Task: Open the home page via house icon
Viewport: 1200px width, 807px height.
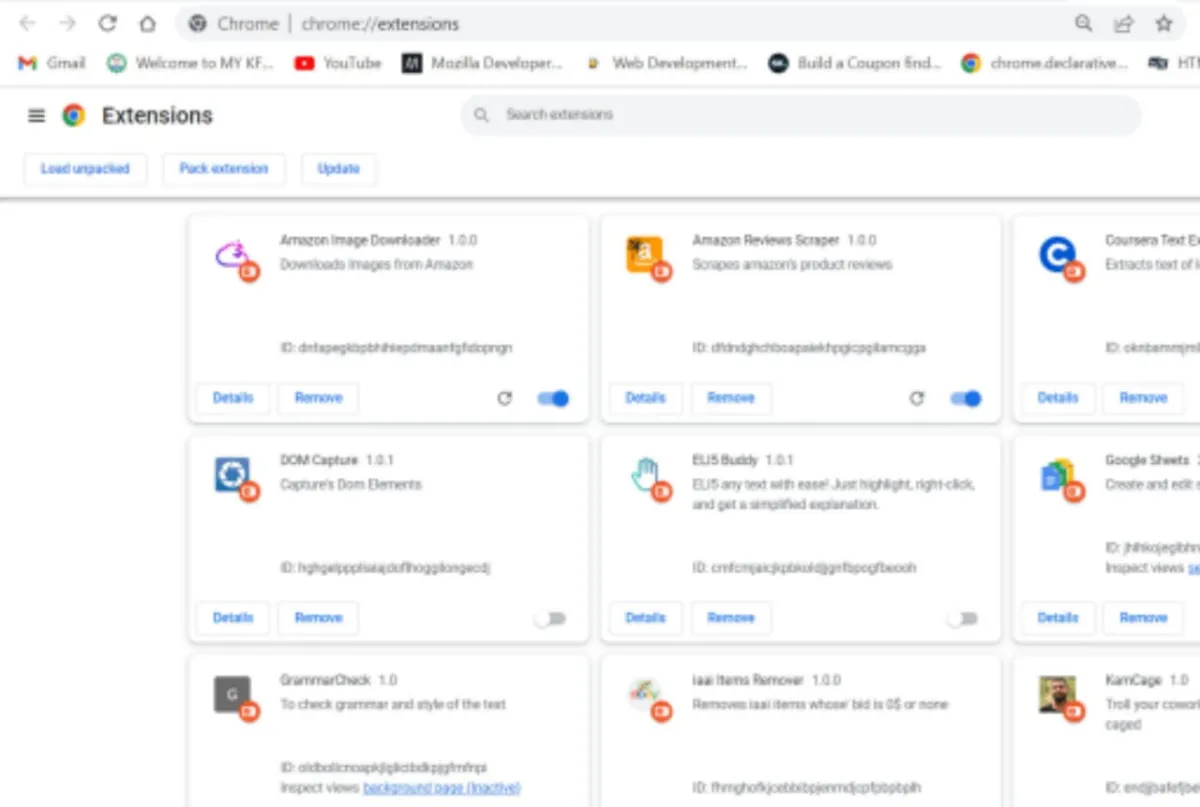Action: tap(147, 23)
